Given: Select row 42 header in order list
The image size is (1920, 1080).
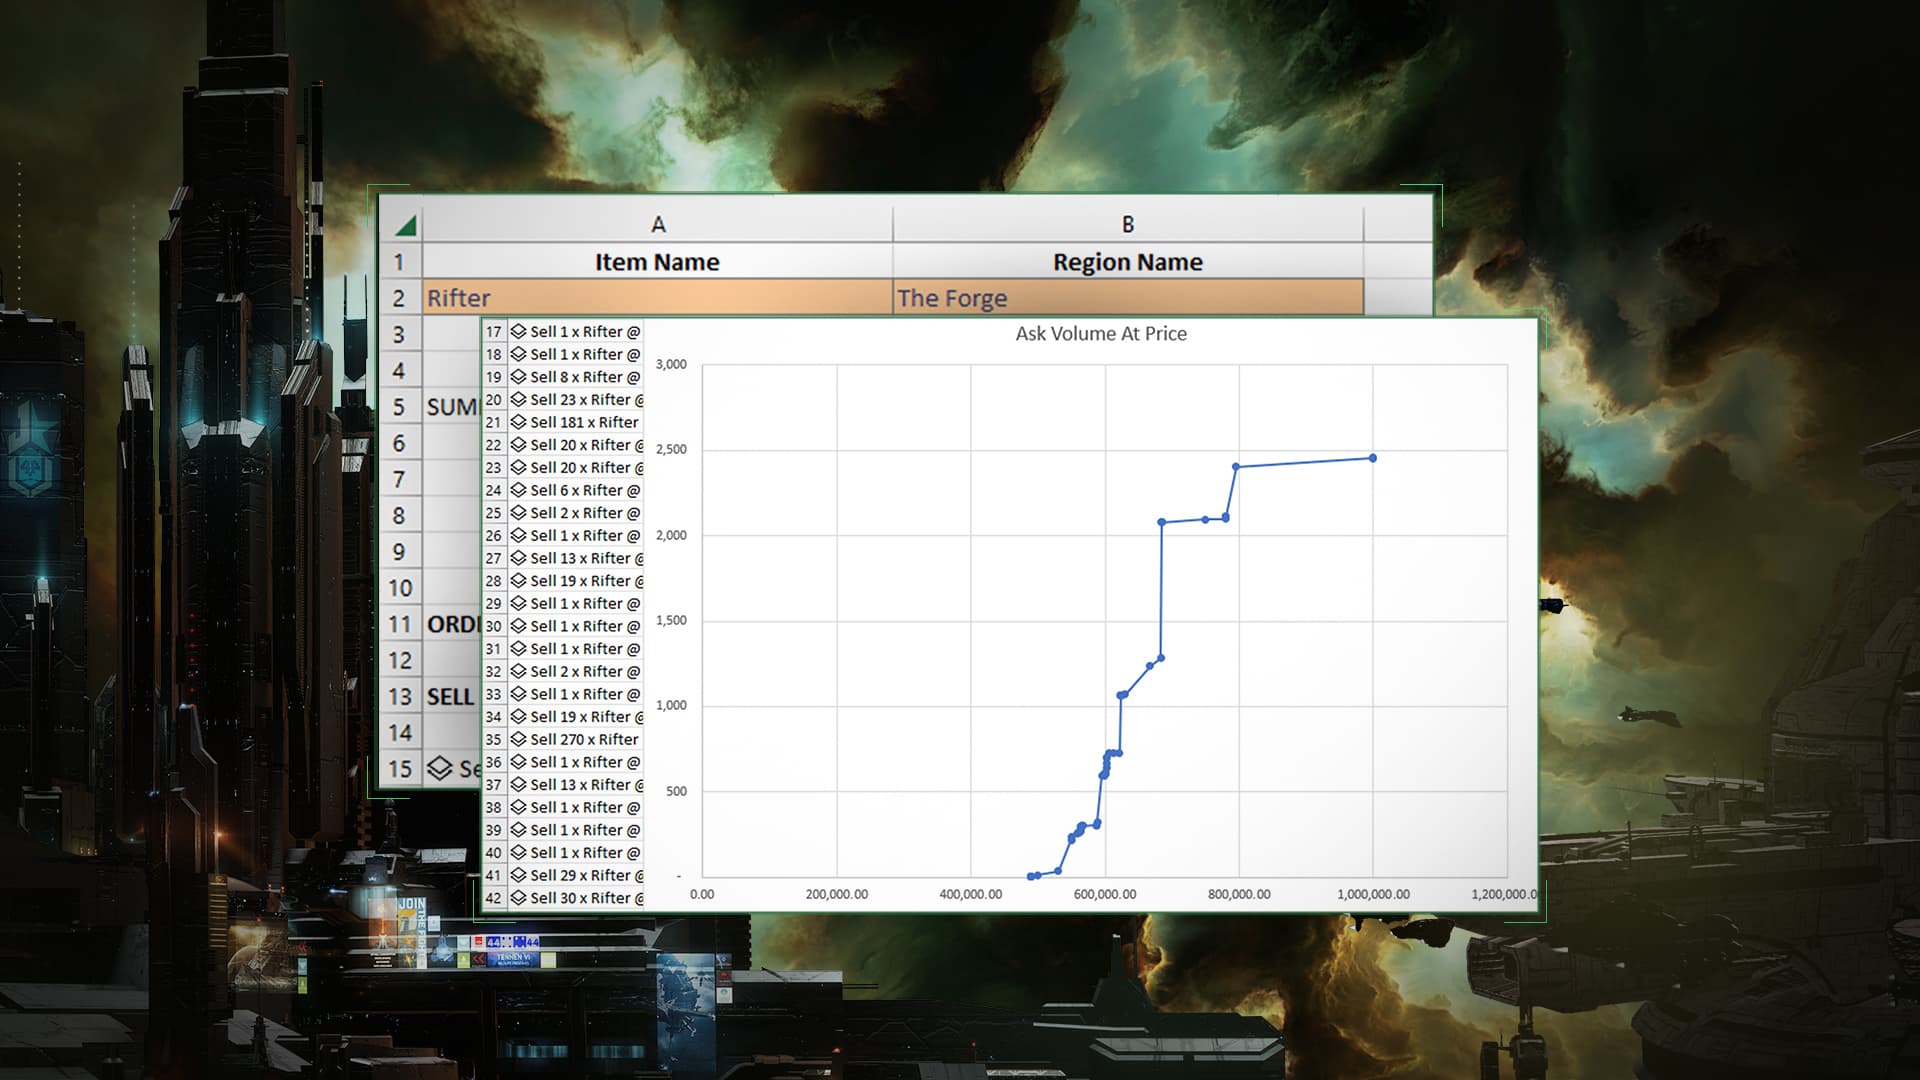Looking at the screenshot, I should pyautogui.click(x=494, y=898).
